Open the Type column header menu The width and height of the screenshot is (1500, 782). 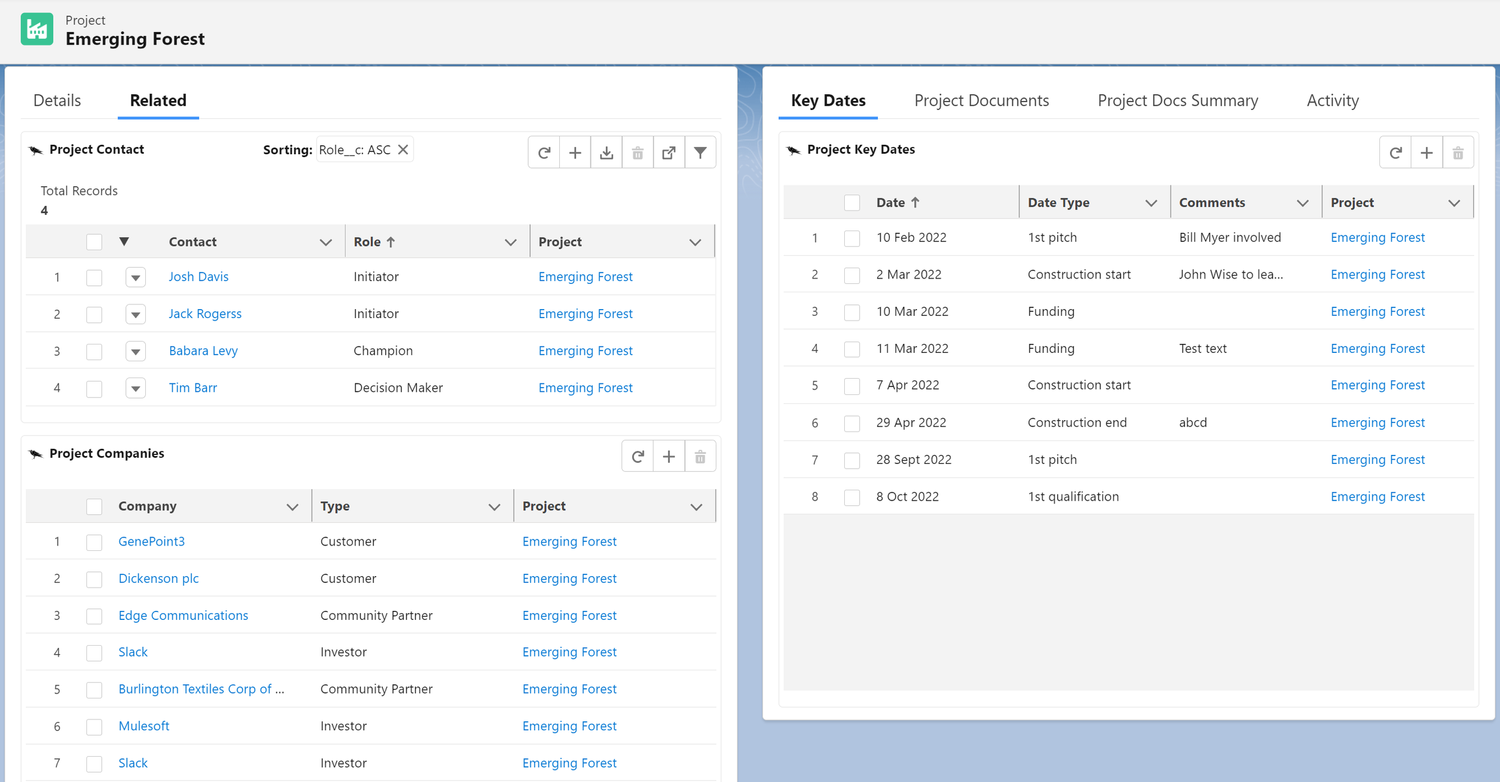coord(494,507)
